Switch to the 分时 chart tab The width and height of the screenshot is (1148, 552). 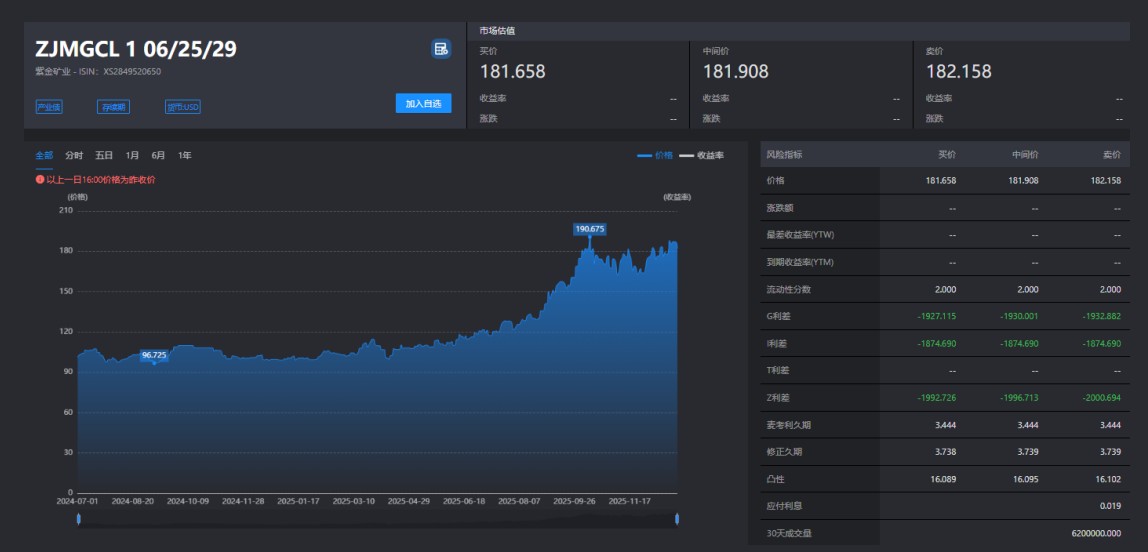coord(74,156)
